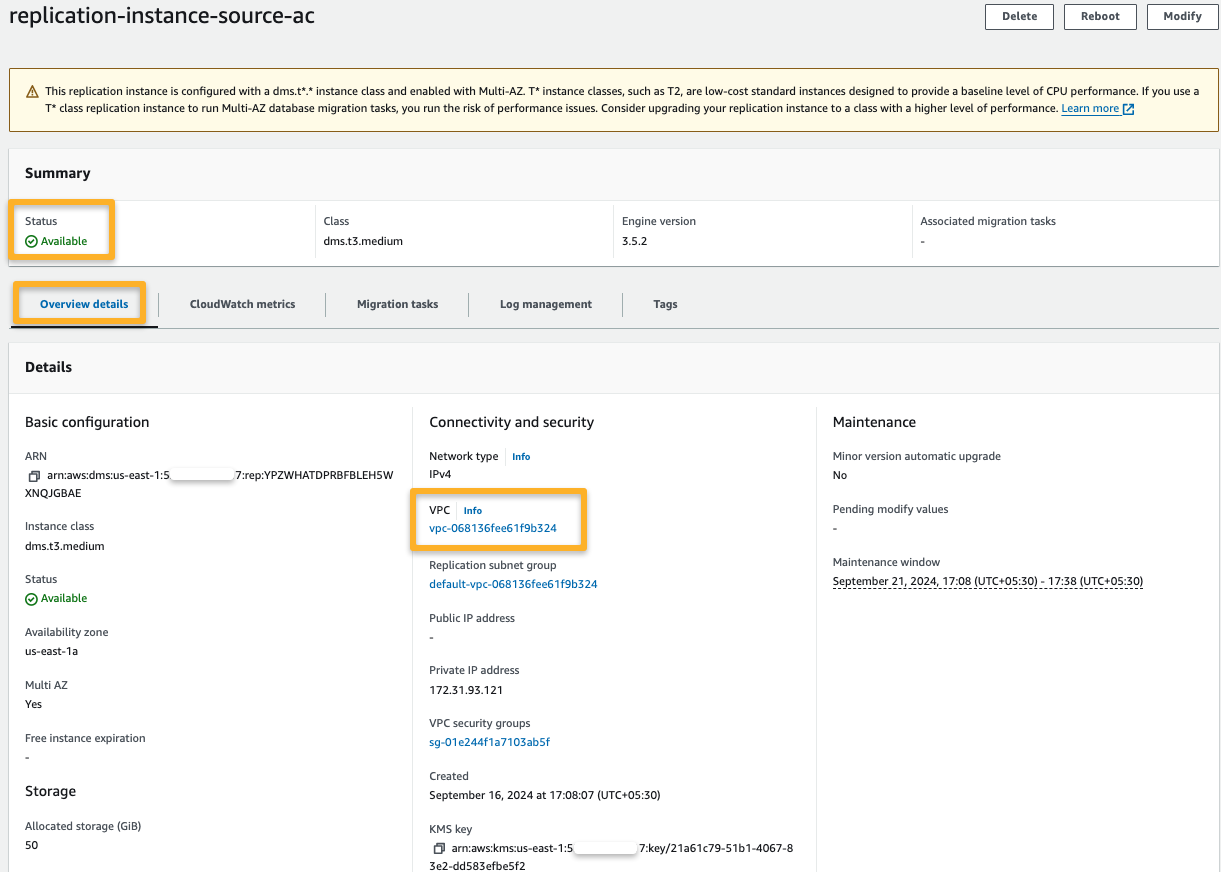Select the Log management tab
This screenshot has width=1221, height=872.
(x=545, y=304)
